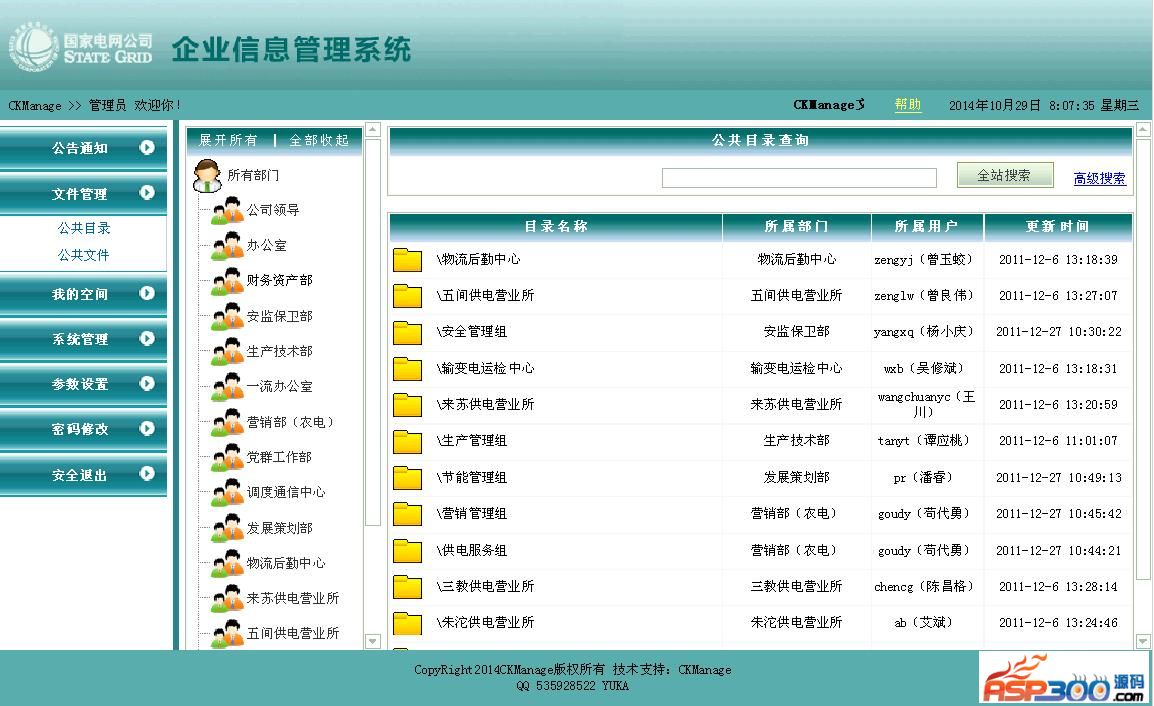Open the 公共文件 submenu item
Image resolution: width=1154 pixels, height=706 pixels.
[84, 255]
